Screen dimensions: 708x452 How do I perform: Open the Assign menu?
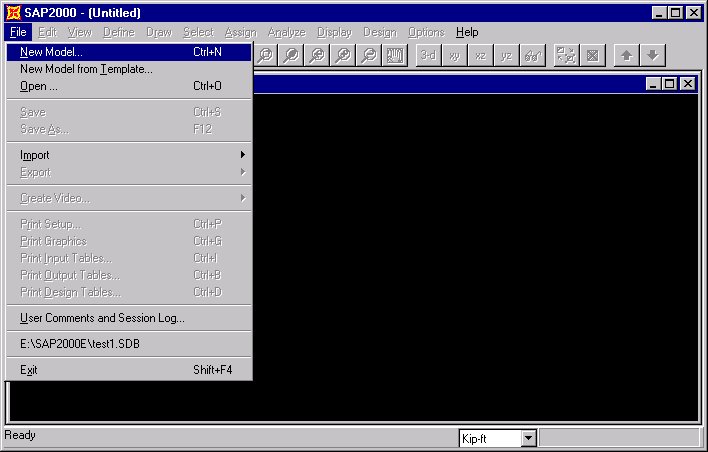241,32
